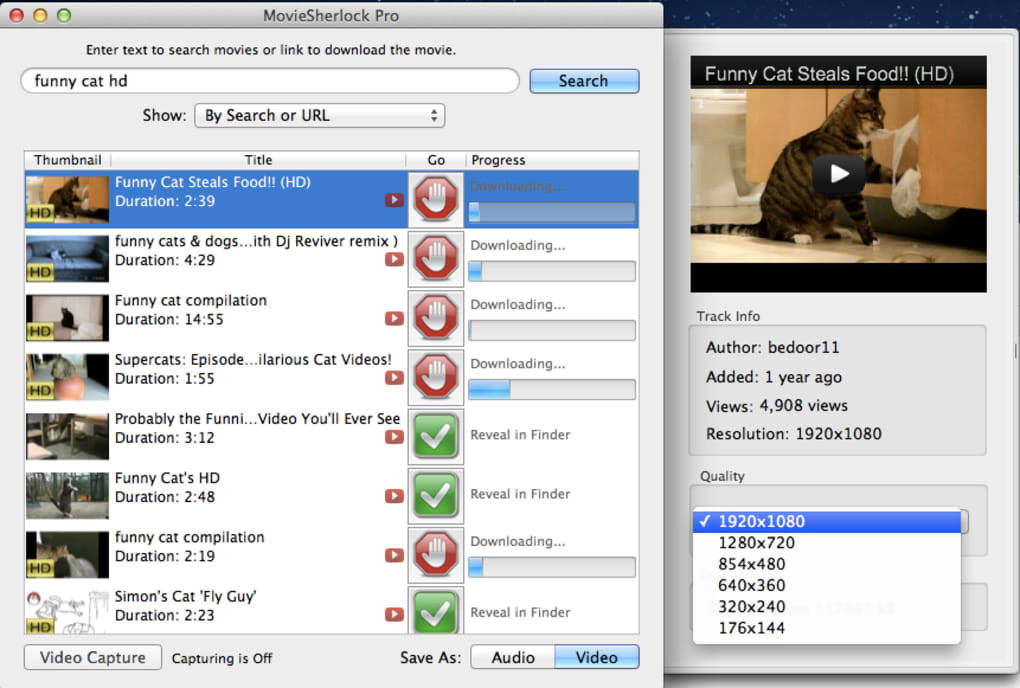
Task: Play the Funny Cat Steals Food preview video
Action: (839, 174)
